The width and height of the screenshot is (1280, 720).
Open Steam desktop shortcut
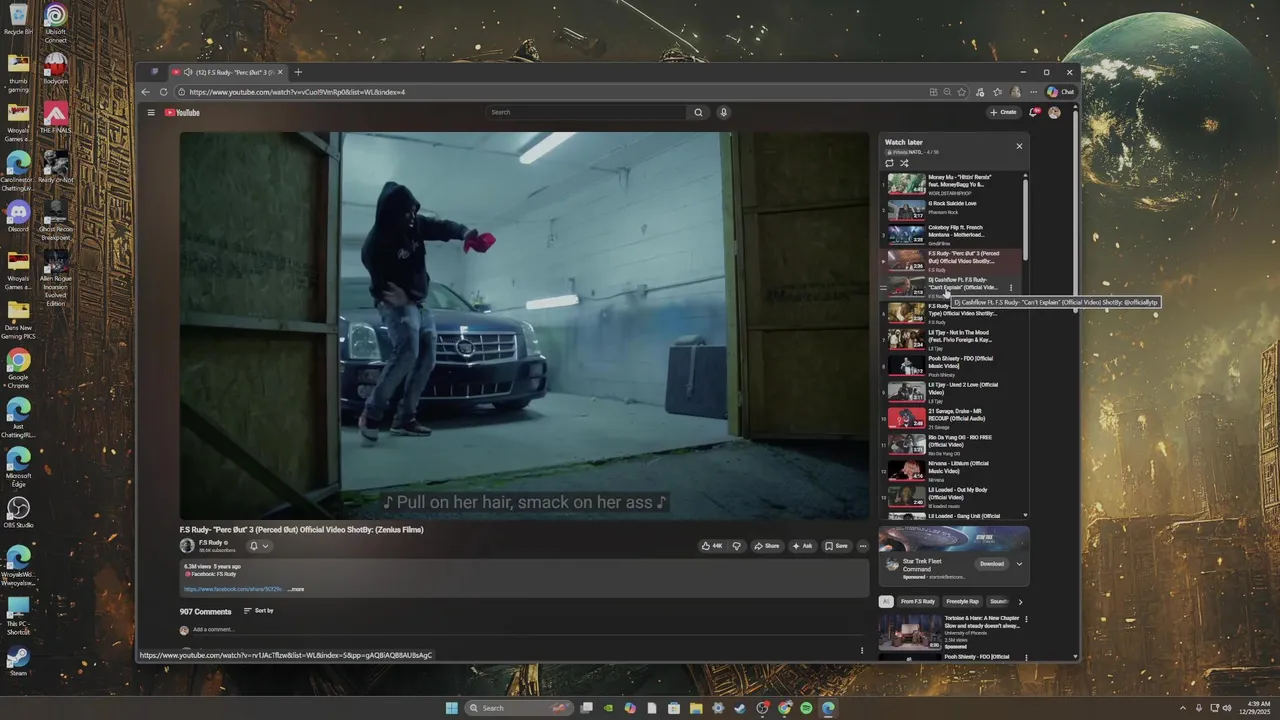18,661
